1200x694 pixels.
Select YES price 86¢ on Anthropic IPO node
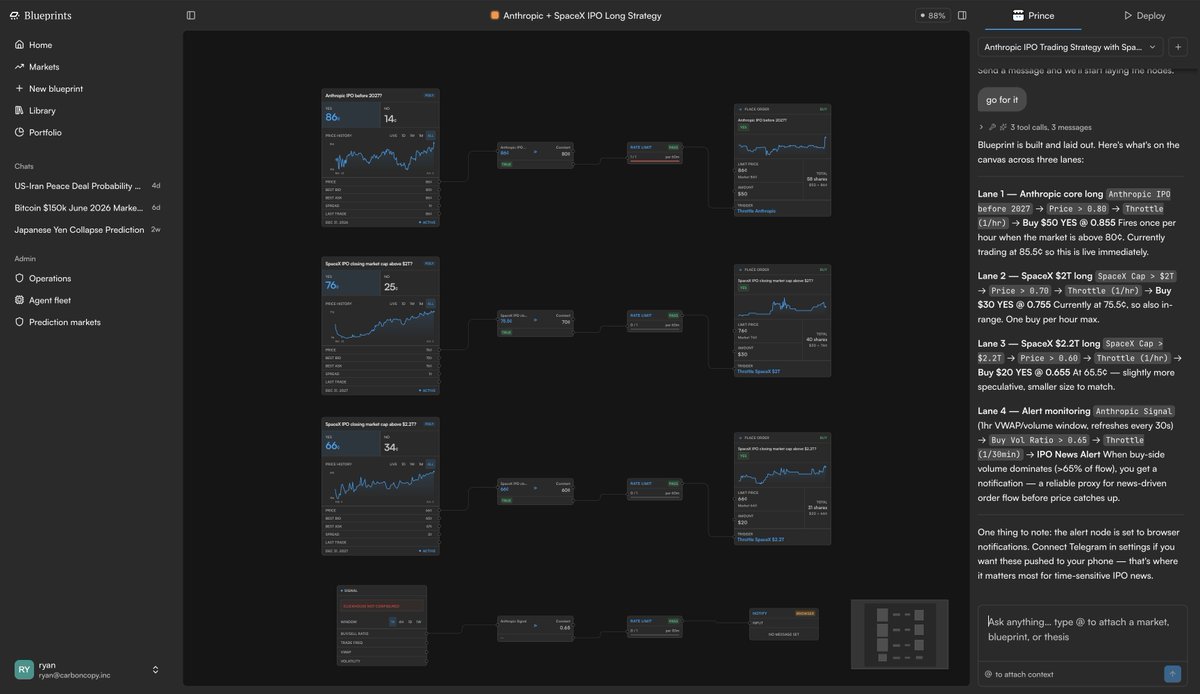pyautogui.click(x=350, y=115)
